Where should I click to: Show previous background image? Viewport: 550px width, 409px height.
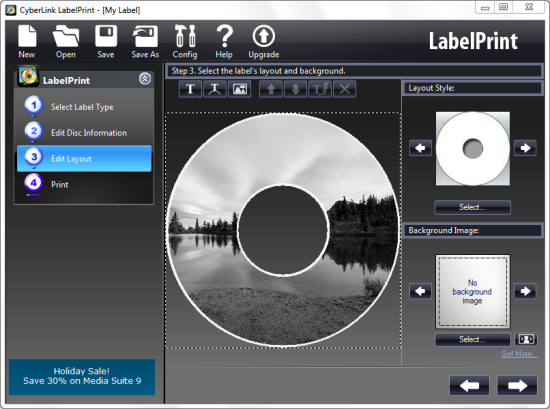pos(420,291)
